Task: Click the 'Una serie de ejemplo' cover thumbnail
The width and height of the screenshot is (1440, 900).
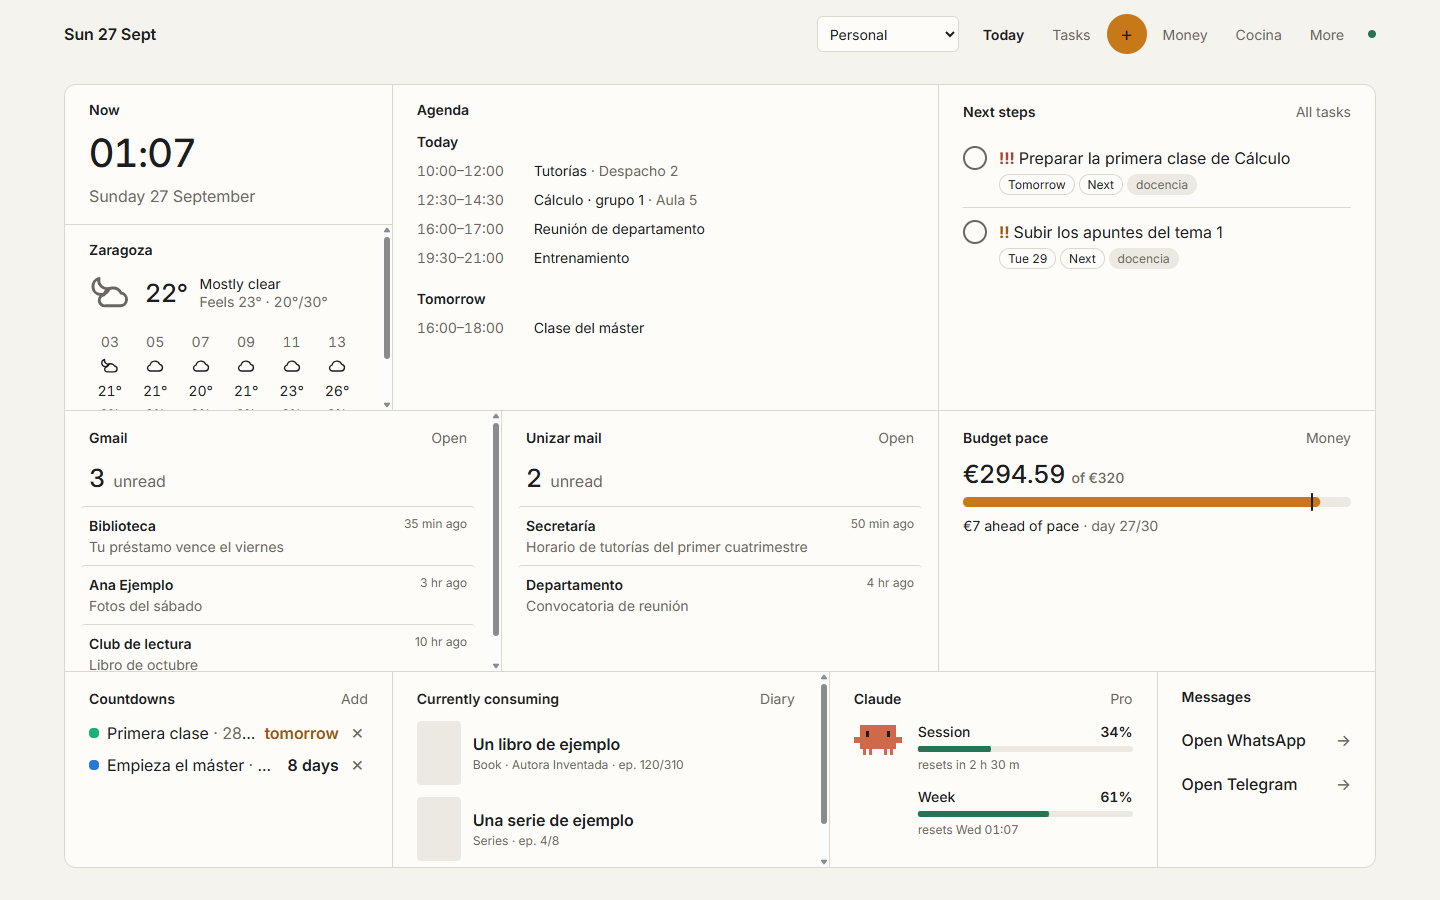Action: (x=439, y=829)
